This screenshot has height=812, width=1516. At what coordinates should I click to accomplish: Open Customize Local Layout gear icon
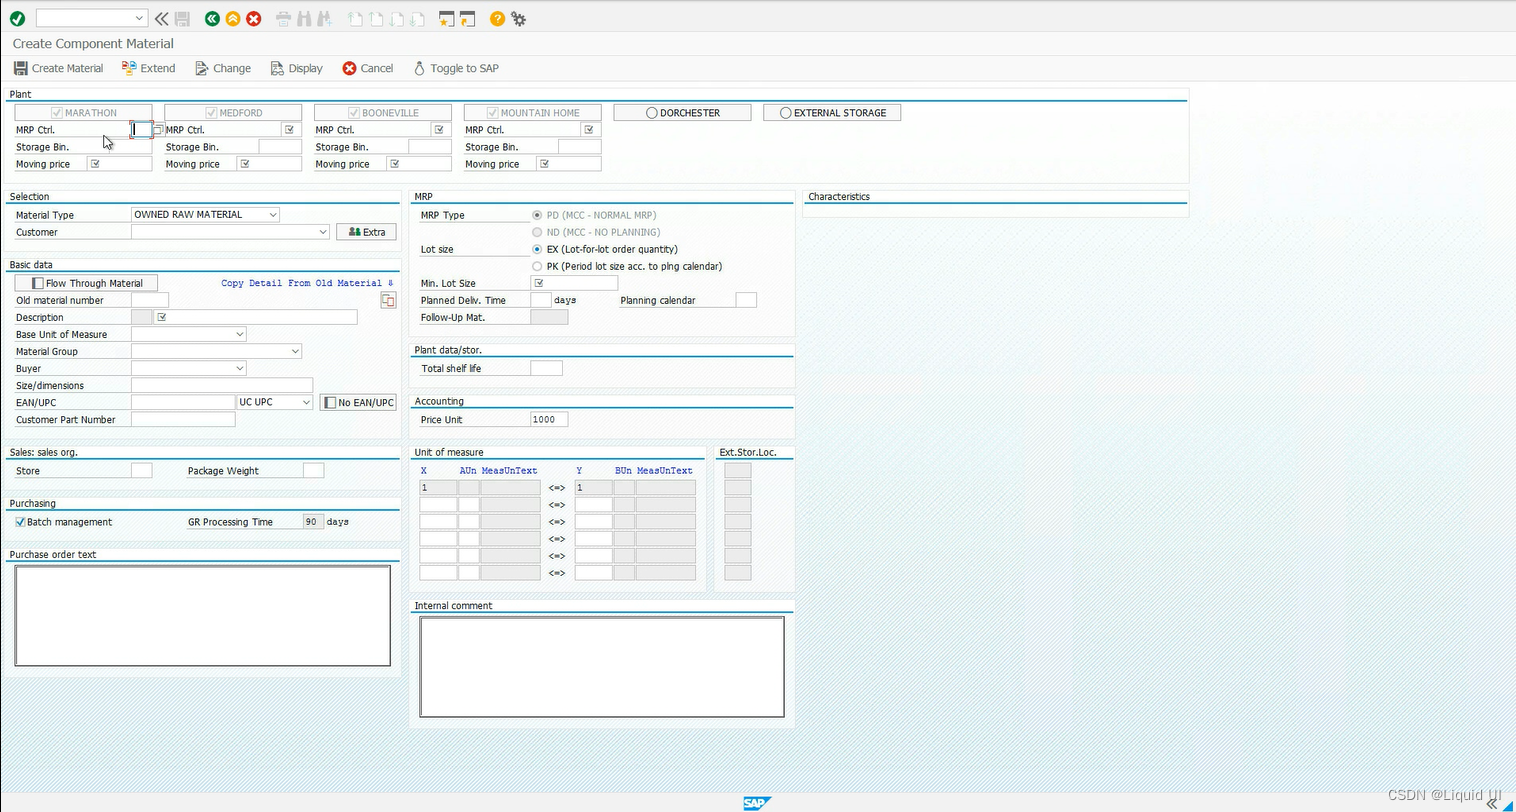[x=518, y=18]
